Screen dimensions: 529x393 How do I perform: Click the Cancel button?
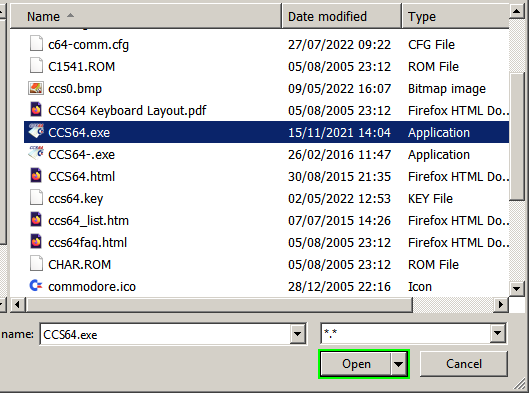coord(464,364)
